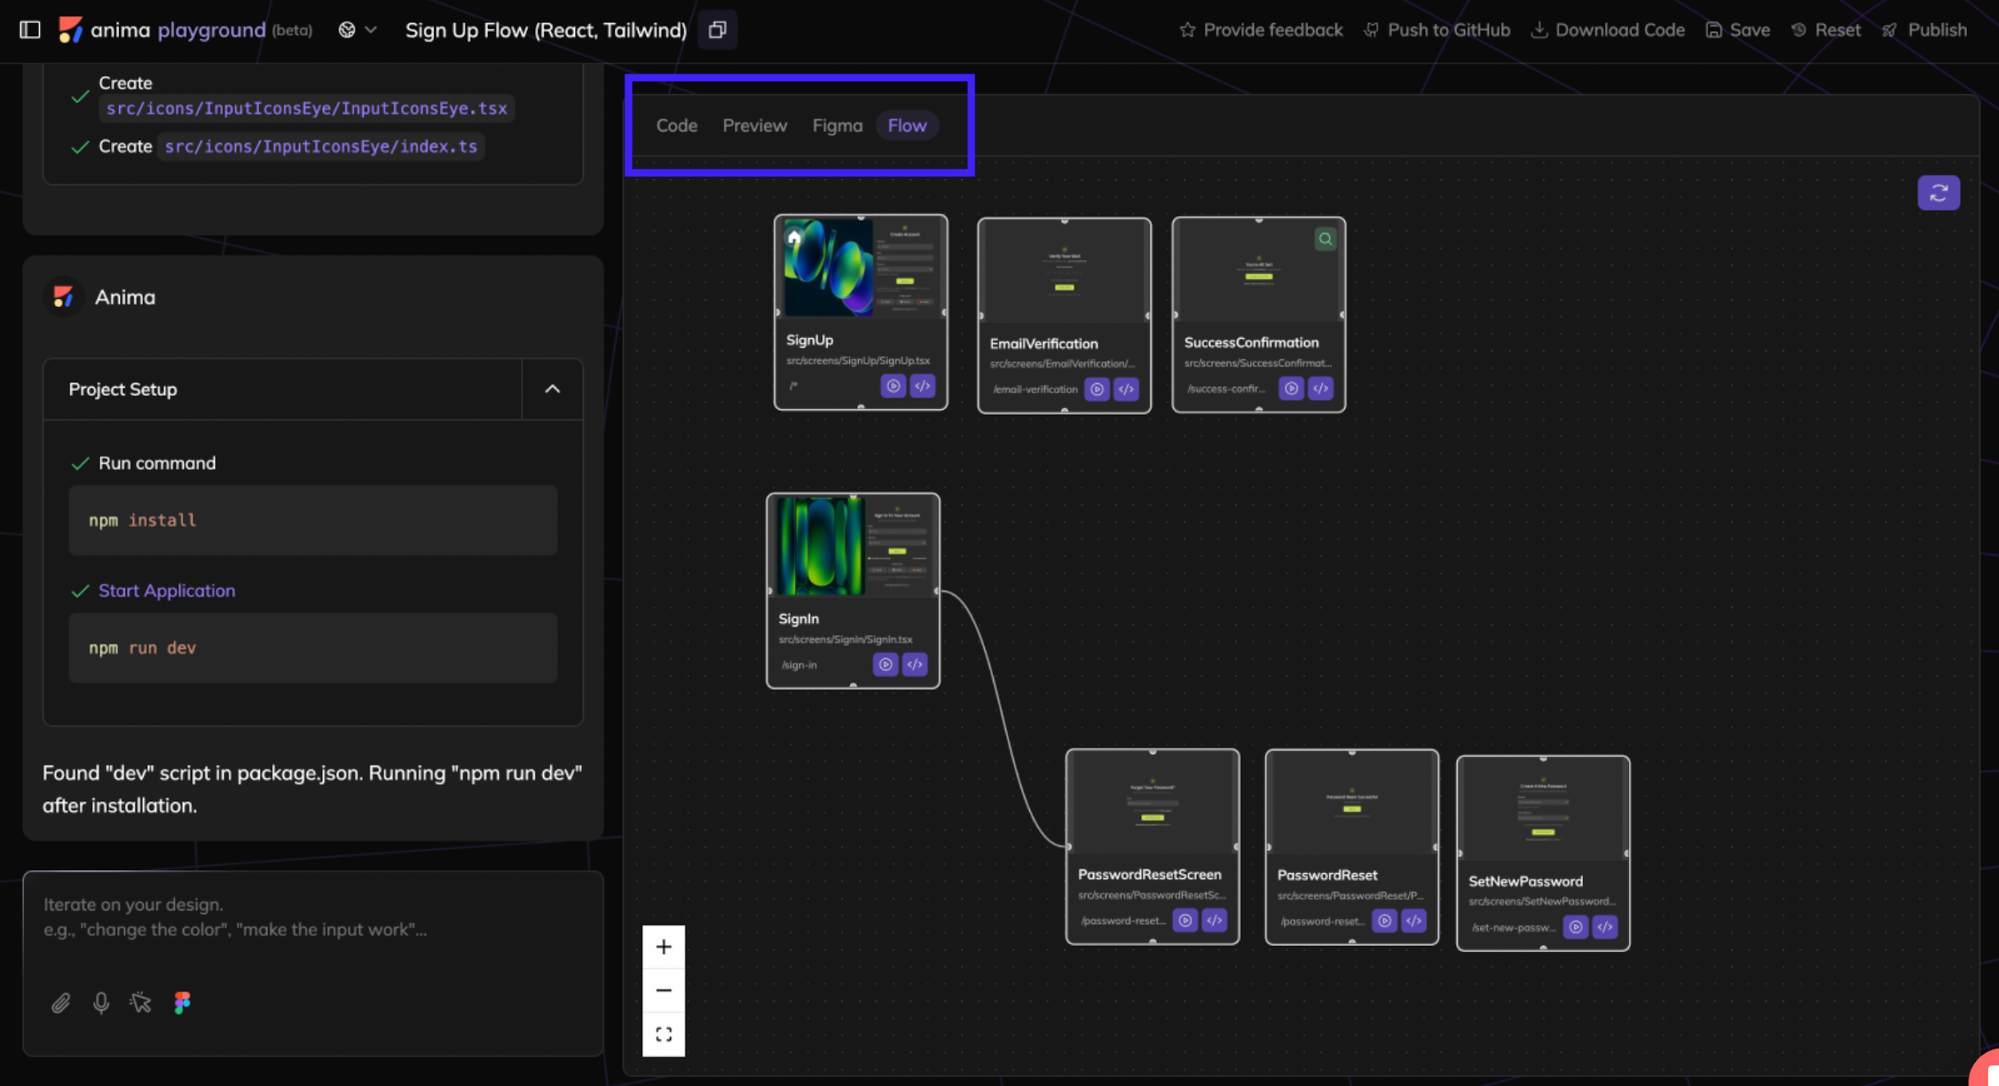Click the Publish button
The image size is (1999, 1086).
tap(1924, 30)
